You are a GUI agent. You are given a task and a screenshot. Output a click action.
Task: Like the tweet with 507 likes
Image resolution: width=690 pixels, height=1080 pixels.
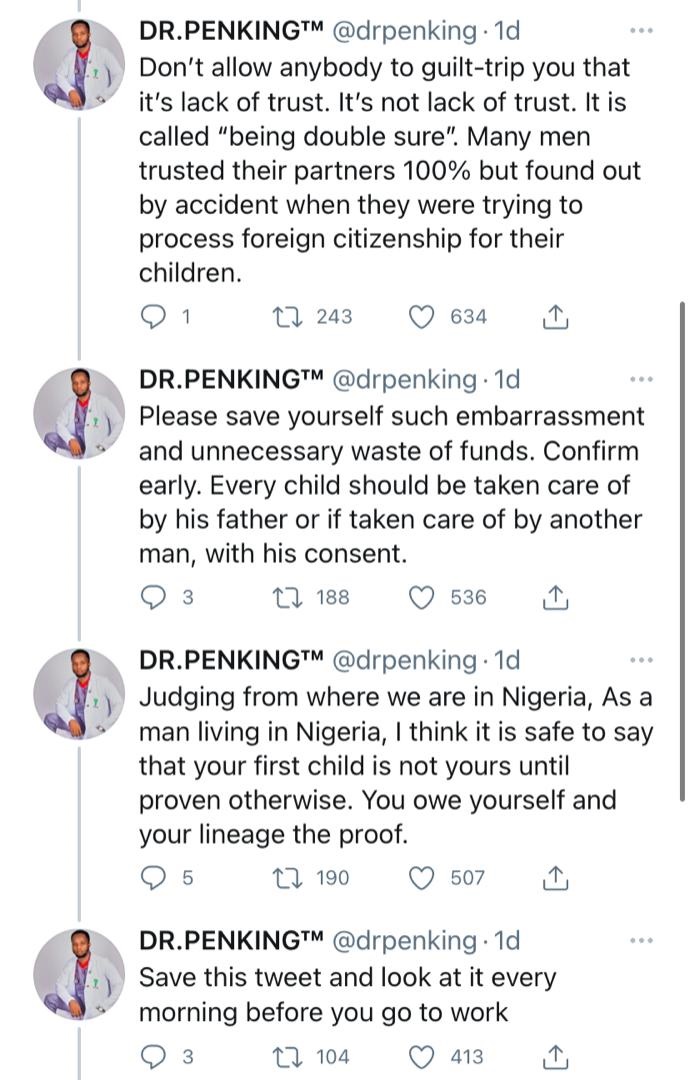point(423,878)
